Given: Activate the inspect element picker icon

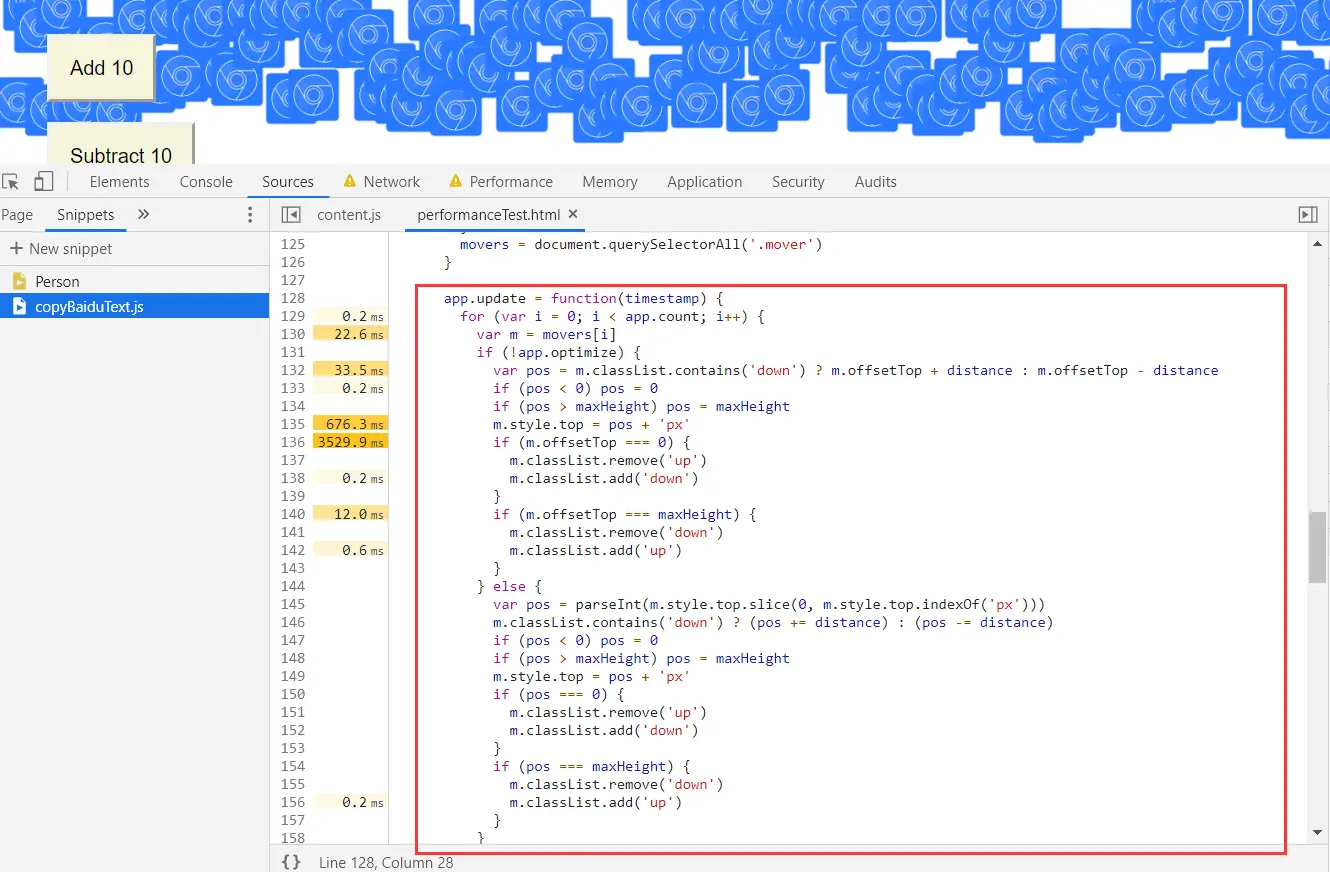Looking at the screenshot, I should (11, 182).
